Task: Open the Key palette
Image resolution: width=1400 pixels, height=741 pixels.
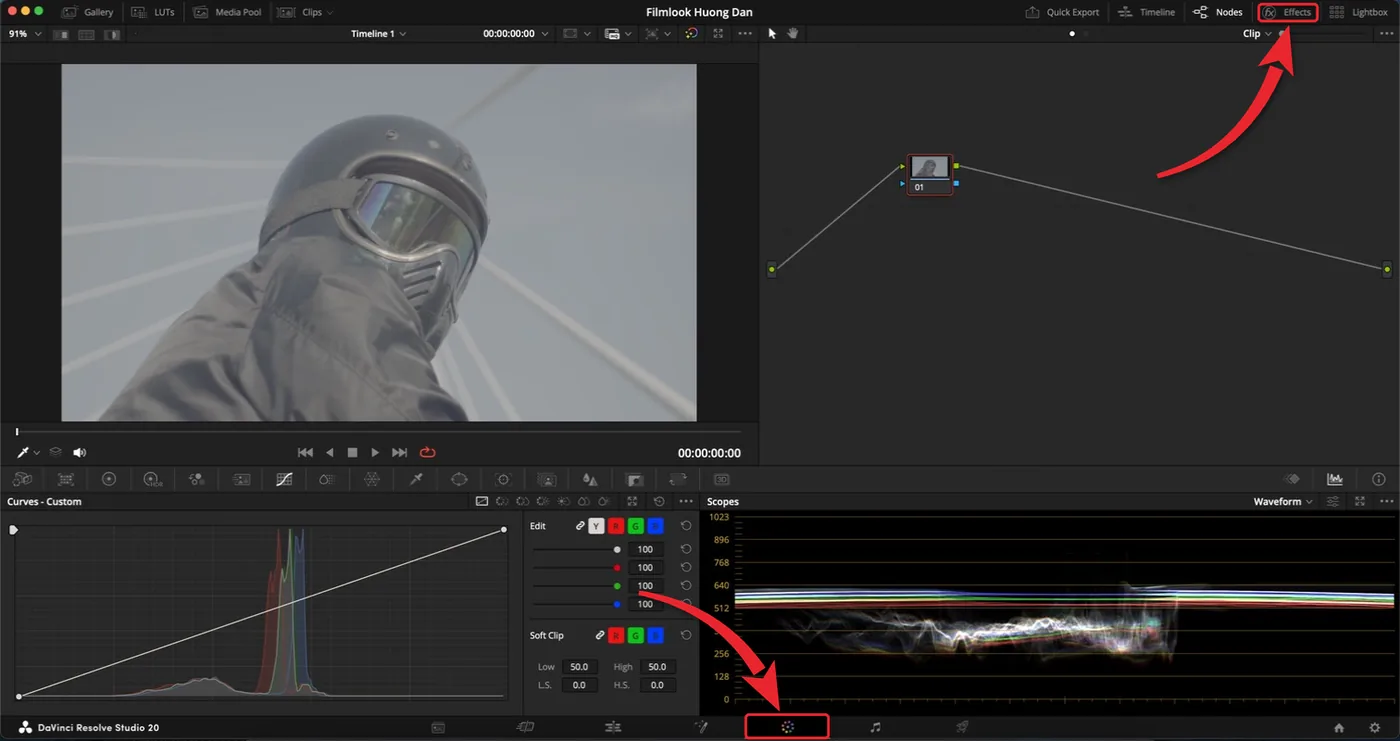Action: coord(634,480)
